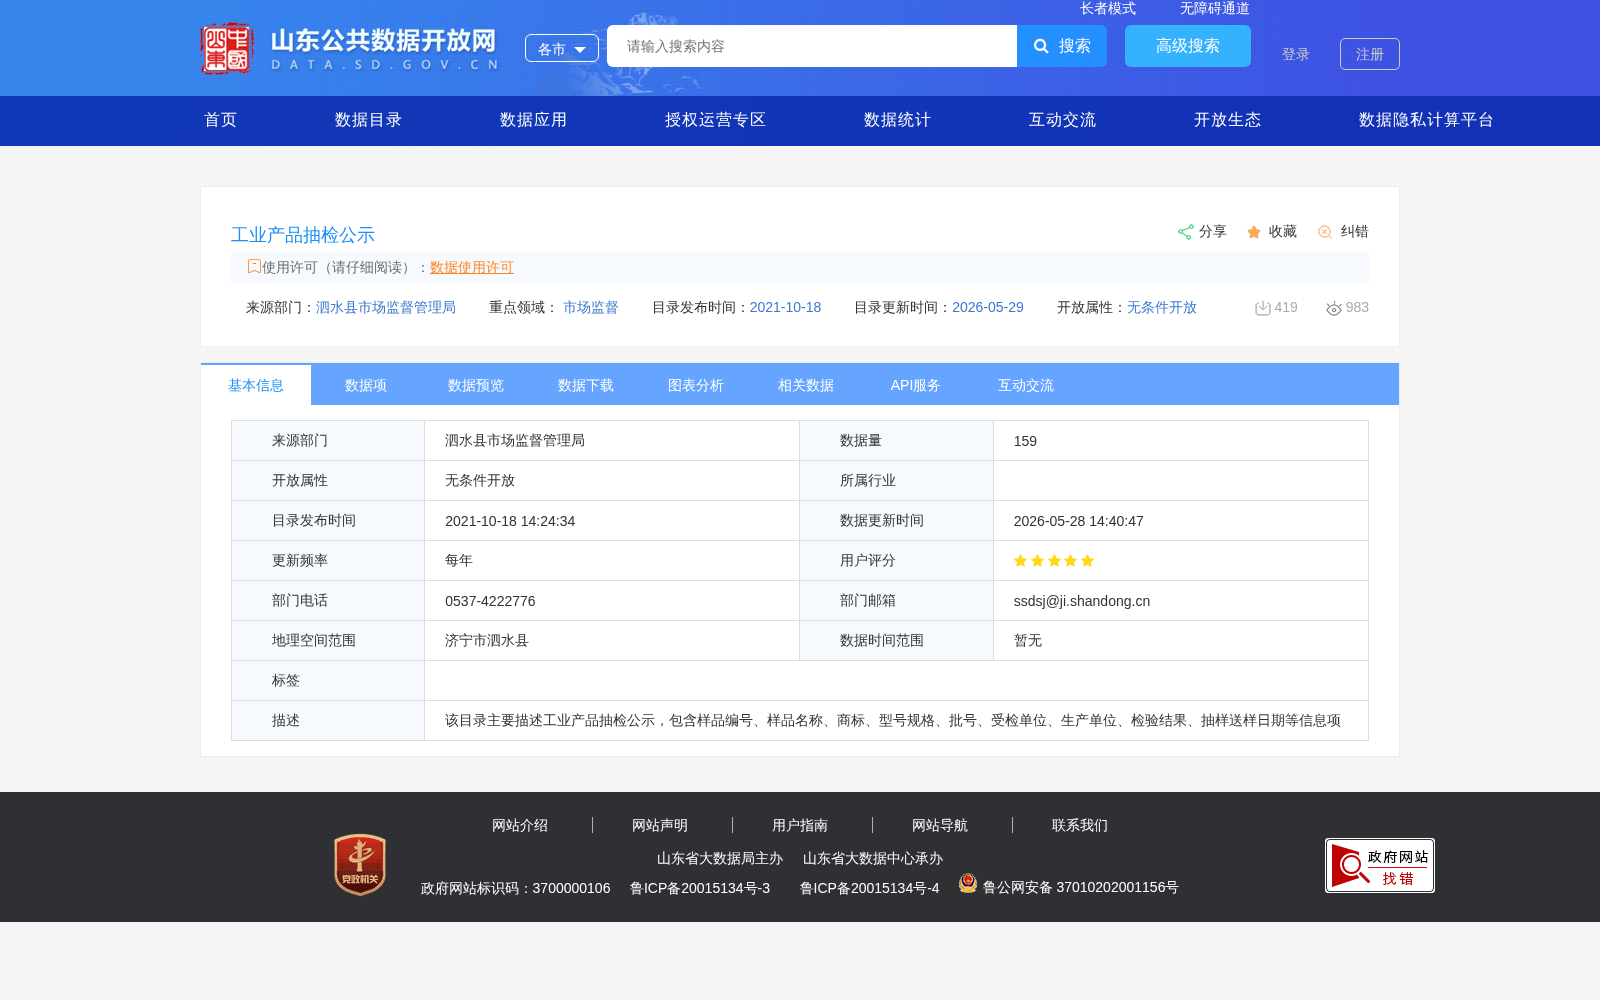Viewport: 1600px width, 1000px height.
Task: Open 数据隐私计算平台
Action: (1426, 120)
